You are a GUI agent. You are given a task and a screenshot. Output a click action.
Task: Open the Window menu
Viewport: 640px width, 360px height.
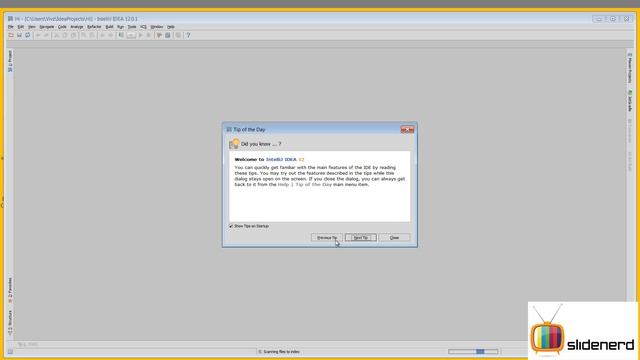(x=157, y=27)
